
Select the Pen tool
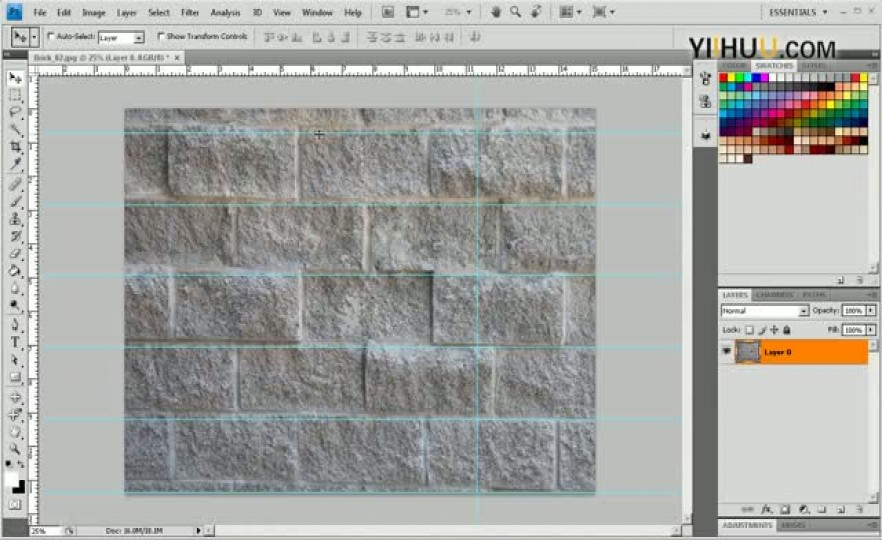pos(15,325)
